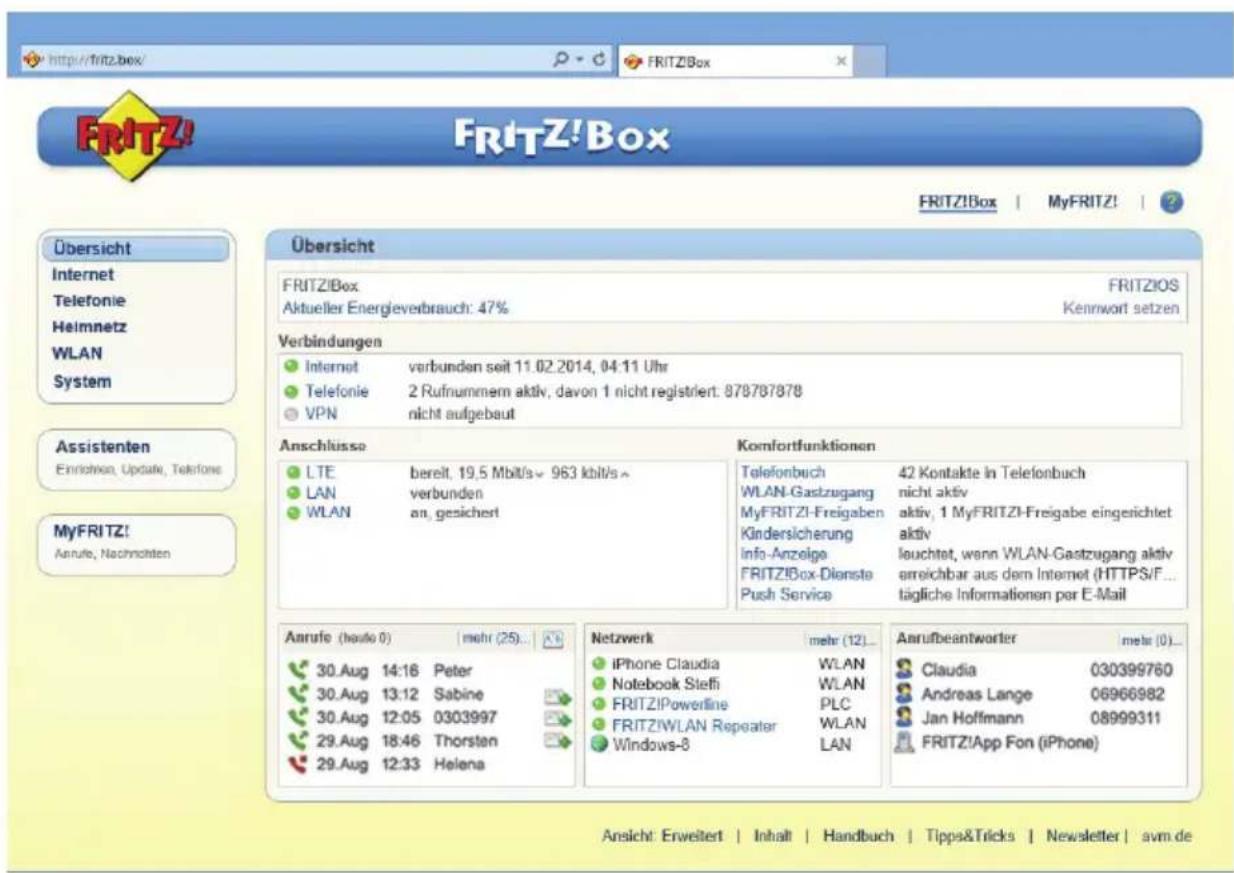This screenshot has height=873, width=1234.
Task: Click the grey VPN status indicator
Action: coord(293,415)
